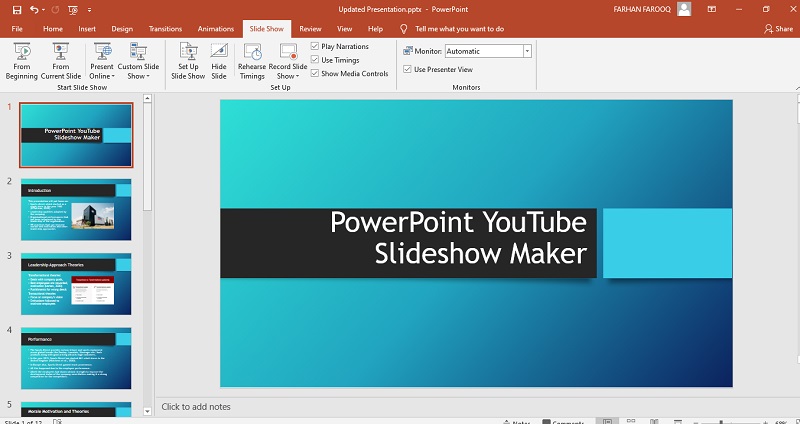Click the Custom Slide Show icon
Viewport: 800px width, 424px height.
click(x=138, y=52)
